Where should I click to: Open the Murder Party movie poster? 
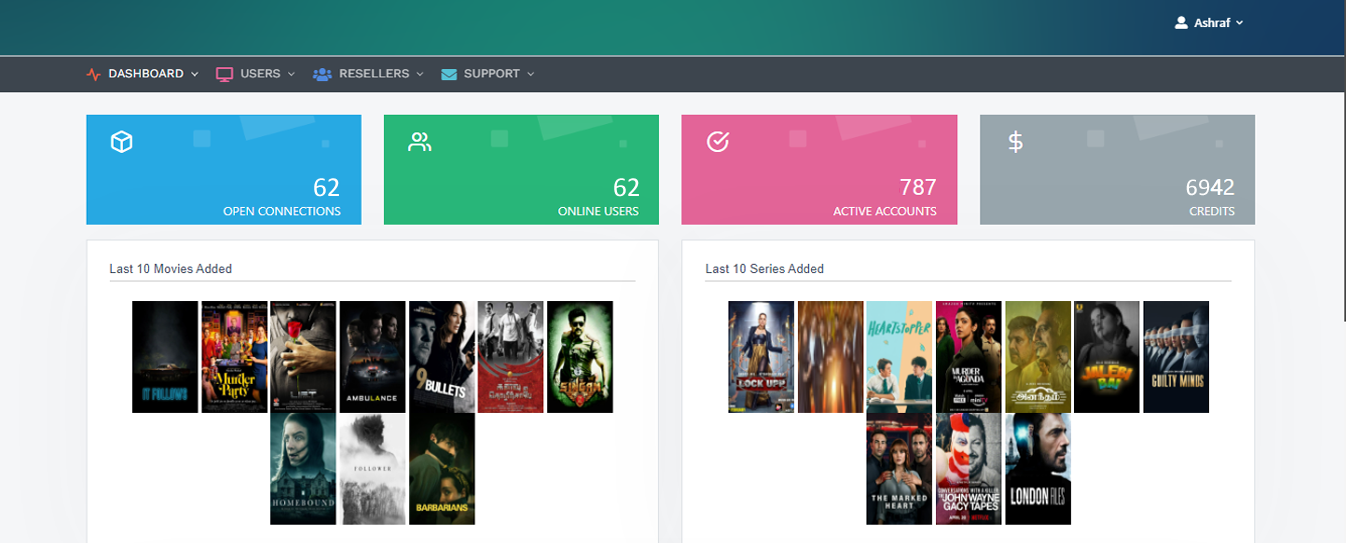click(x=234, y=357)
